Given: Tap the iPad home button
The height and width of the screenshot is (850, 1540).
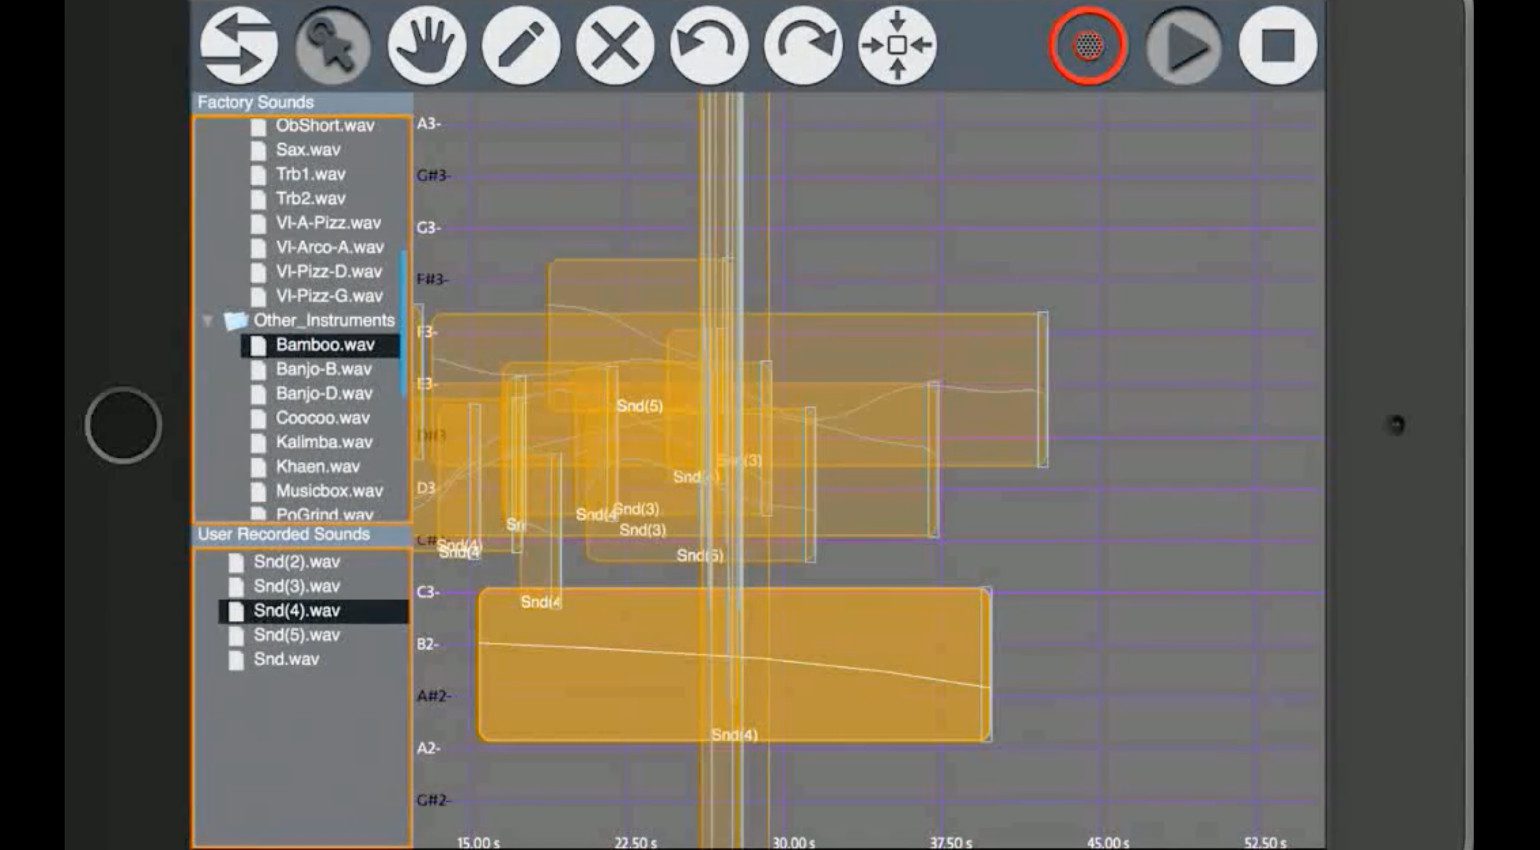Looking at the screenshot, I should pyautogui.click(x=124, y=425).
